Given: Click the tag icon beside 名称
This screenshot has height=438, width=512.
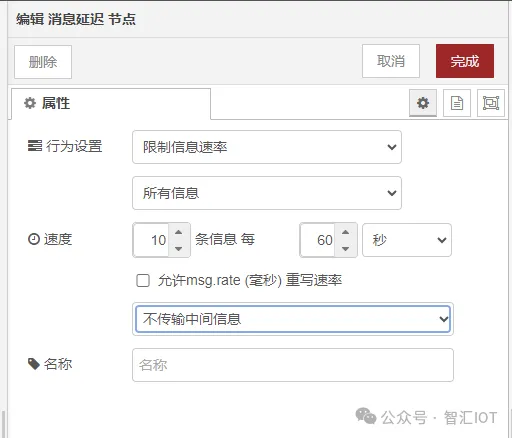Looking at the screenshot, I should (34, 364).
